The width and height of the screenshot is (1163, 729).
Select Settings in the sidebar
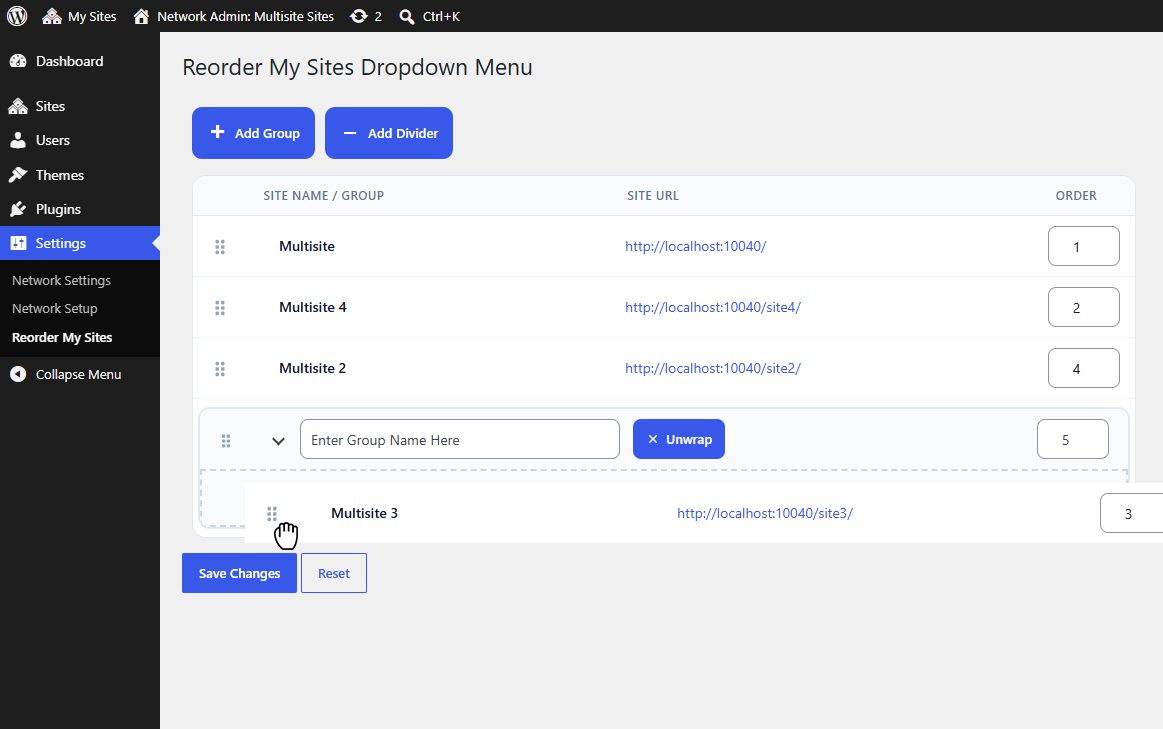[x=79, y=243]
